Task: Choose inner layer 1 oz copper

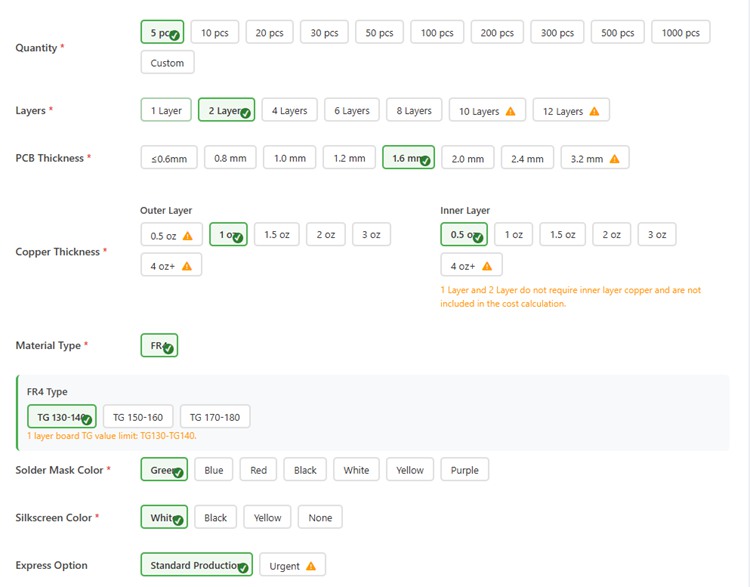Action: (513, 235)
